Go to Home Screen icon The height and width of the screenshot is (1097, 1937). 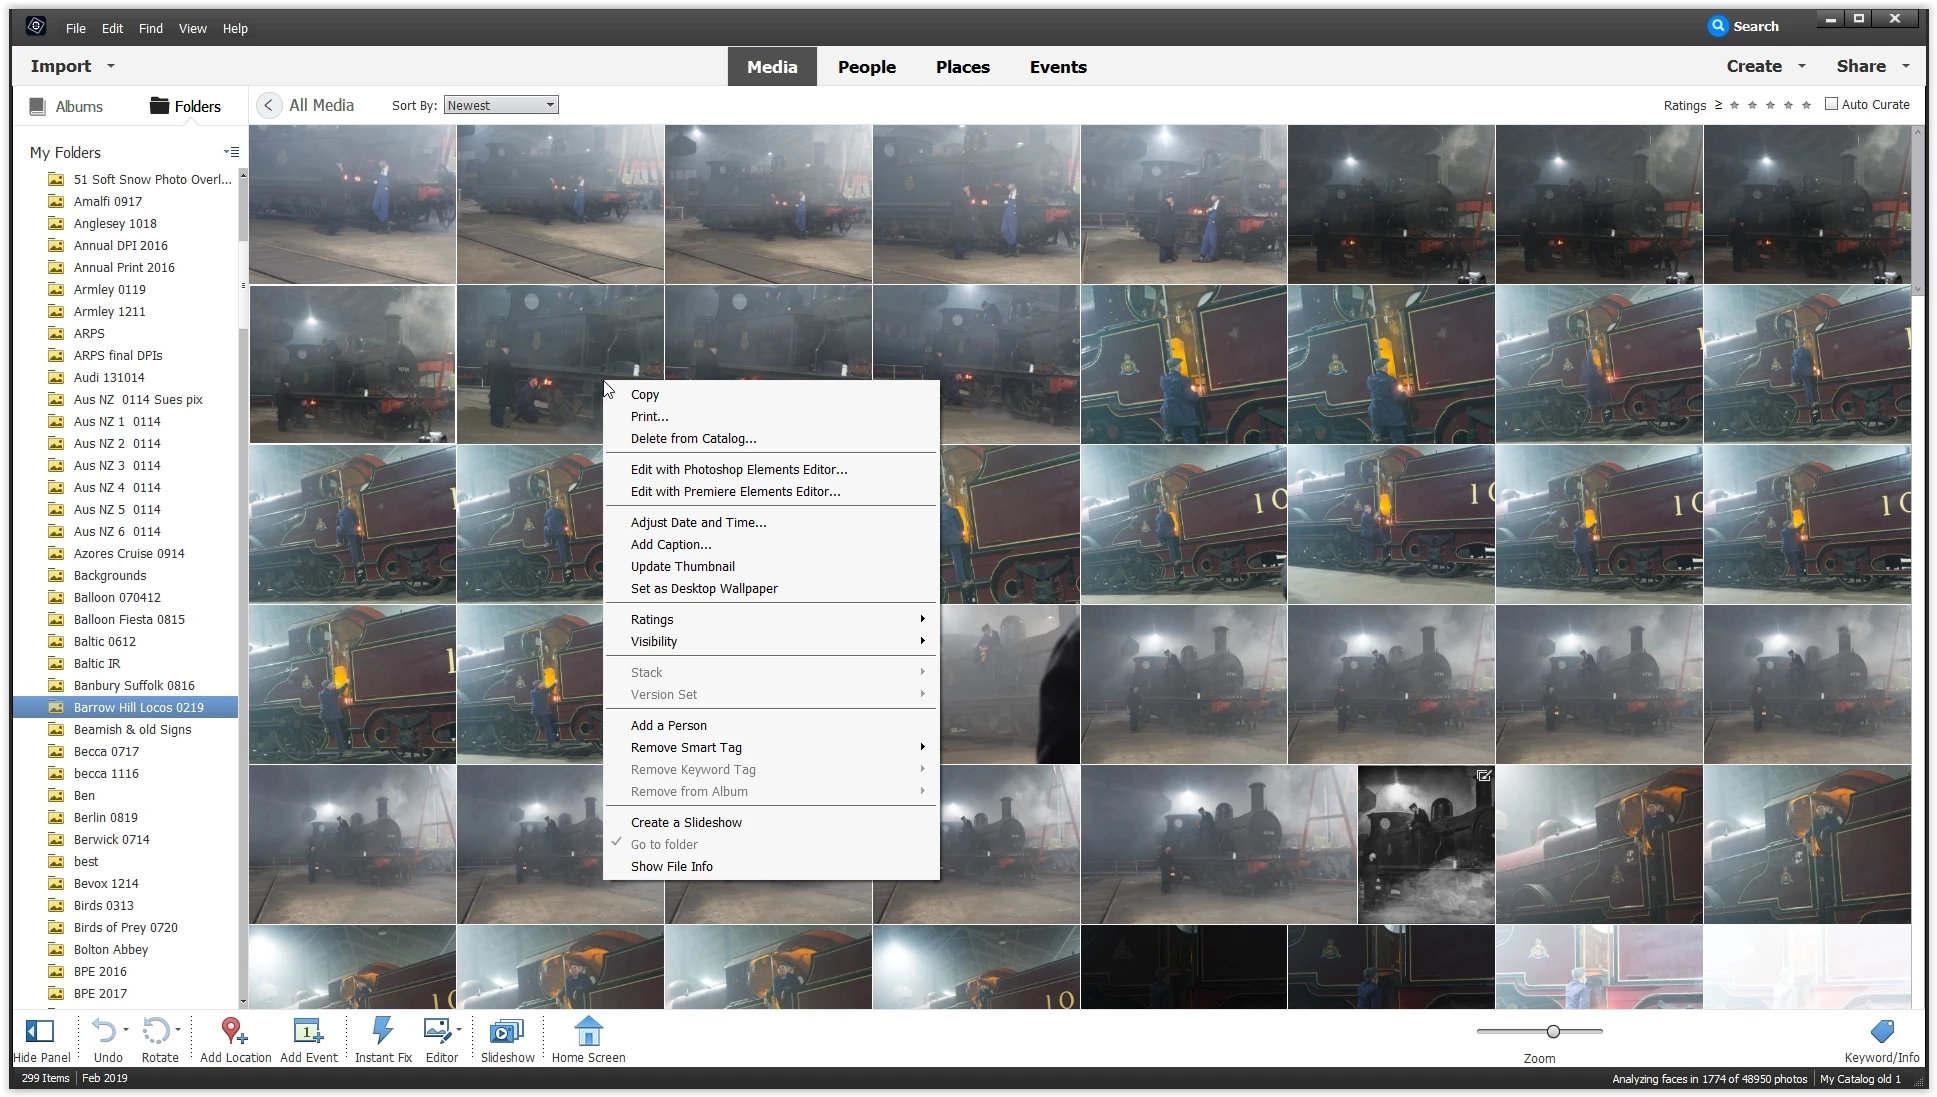(588, 1032)
